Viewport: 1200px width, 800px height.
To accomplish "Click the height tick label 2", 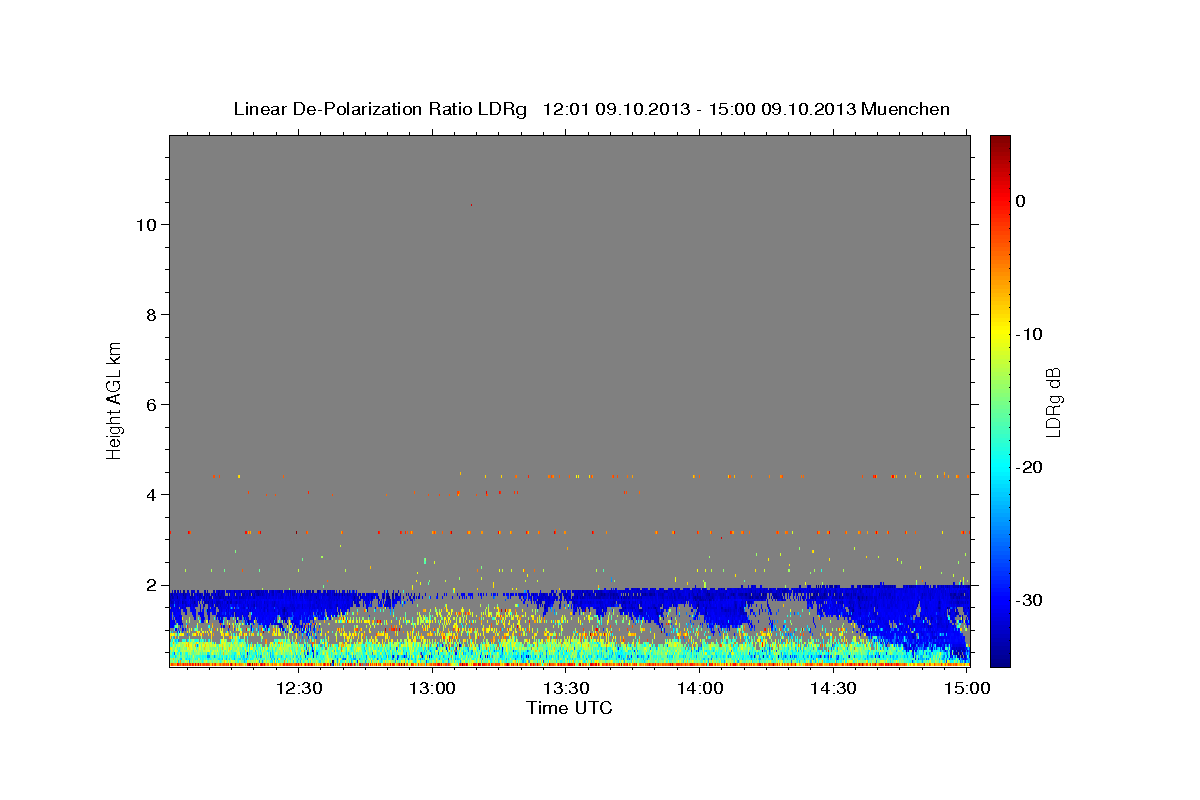I will point(152,584).
